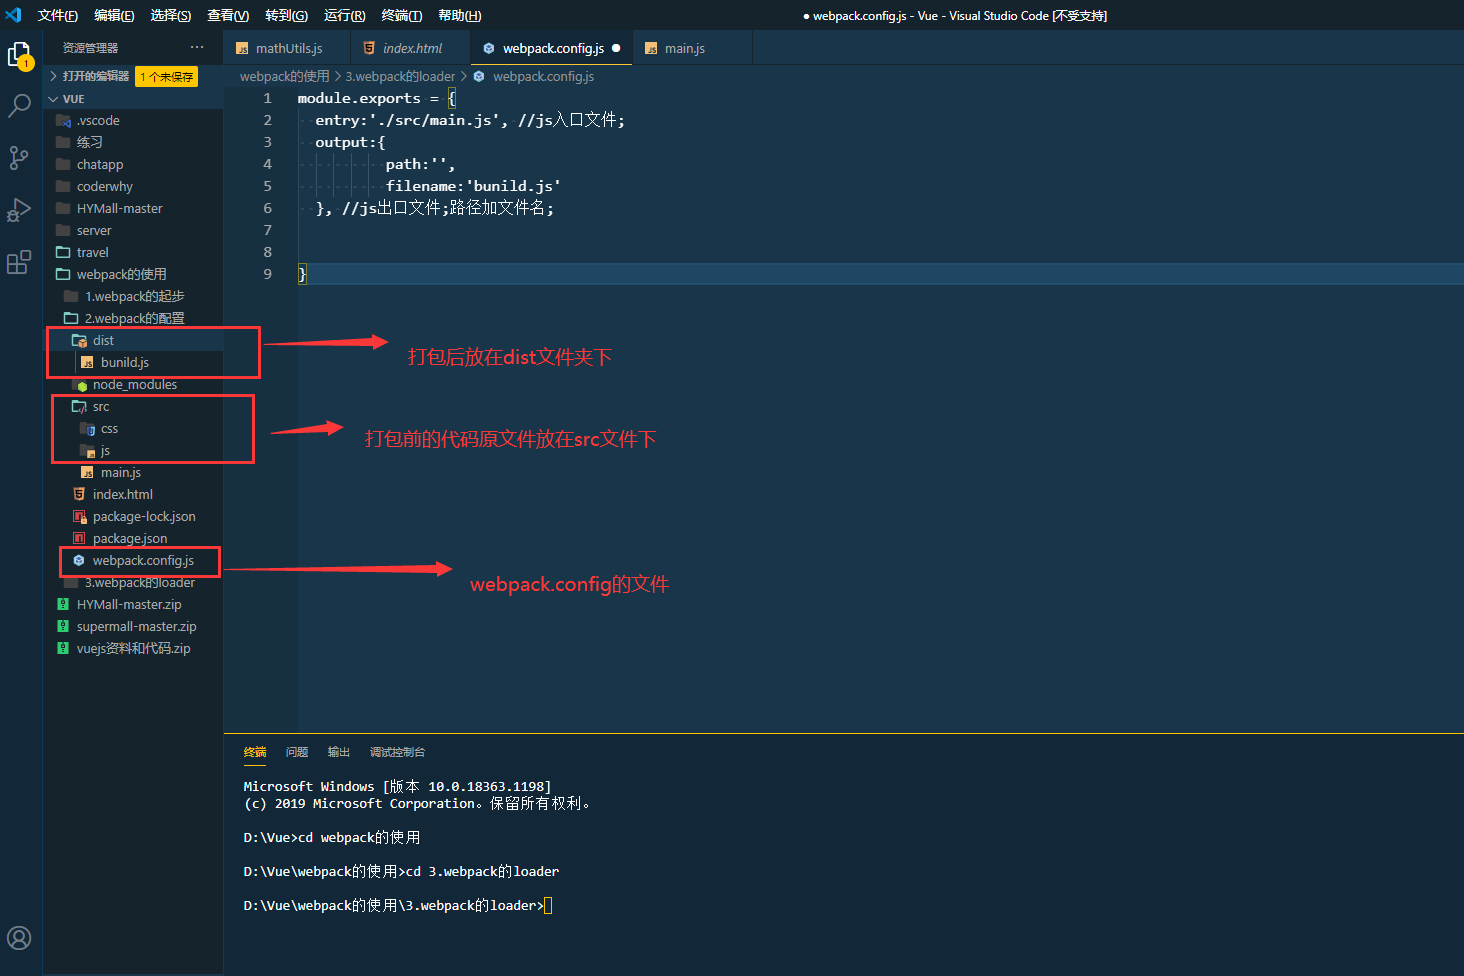This screenshot has width=1464, height=976.
Task: Click the 1个未保存 badge
Action: click(166, 75)
